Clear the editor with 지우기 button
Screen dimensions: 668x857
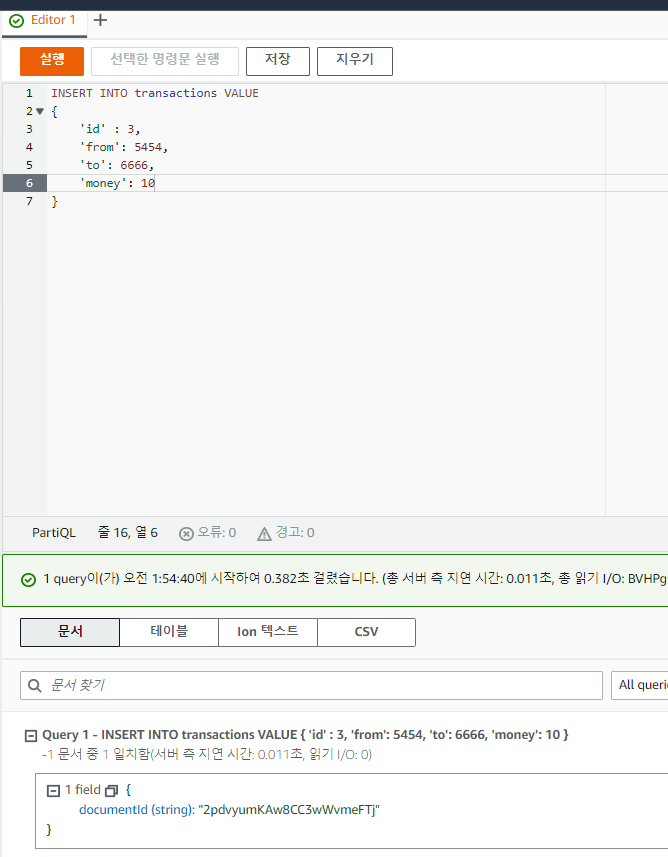(x=354, y=61)
